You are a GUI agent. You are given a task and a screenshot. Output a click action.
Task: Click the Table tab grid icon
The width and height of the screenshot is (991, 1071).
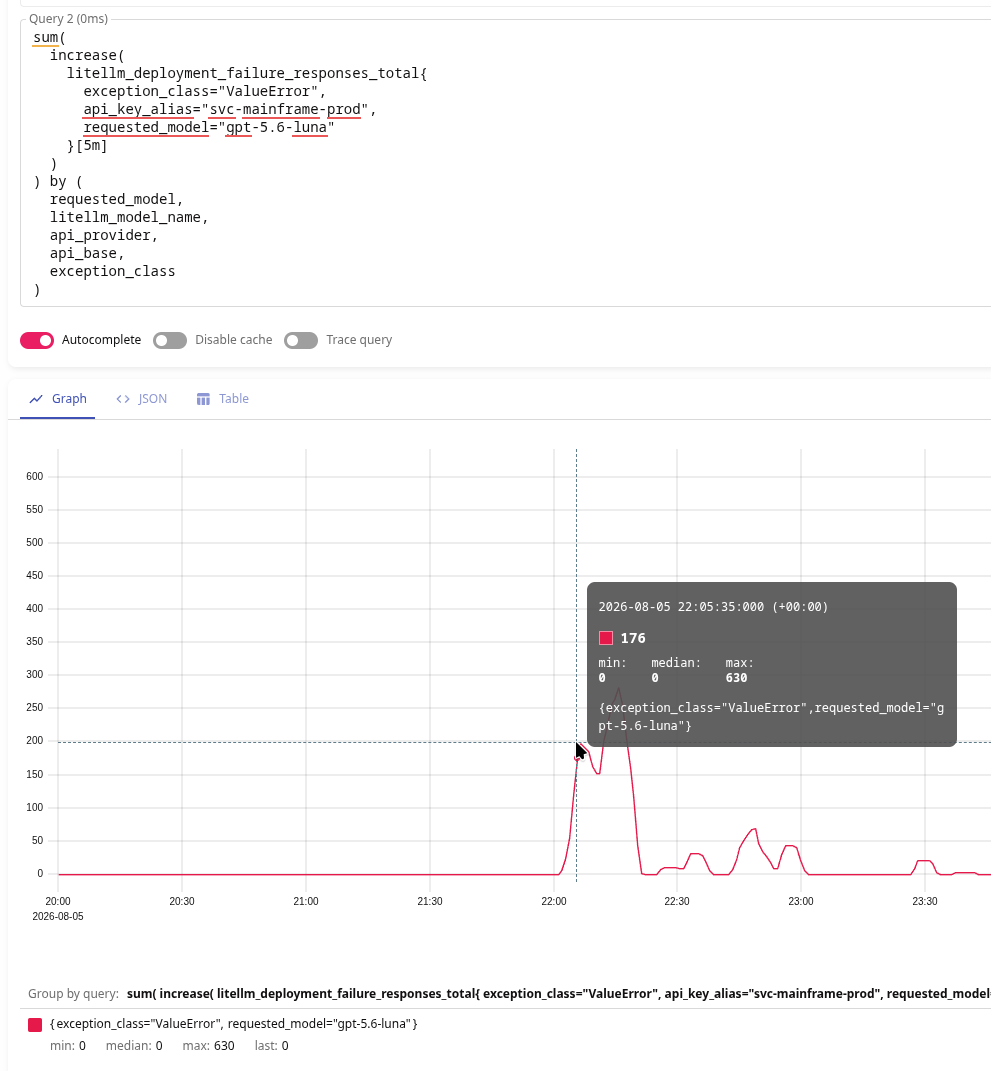click(203, 399)
